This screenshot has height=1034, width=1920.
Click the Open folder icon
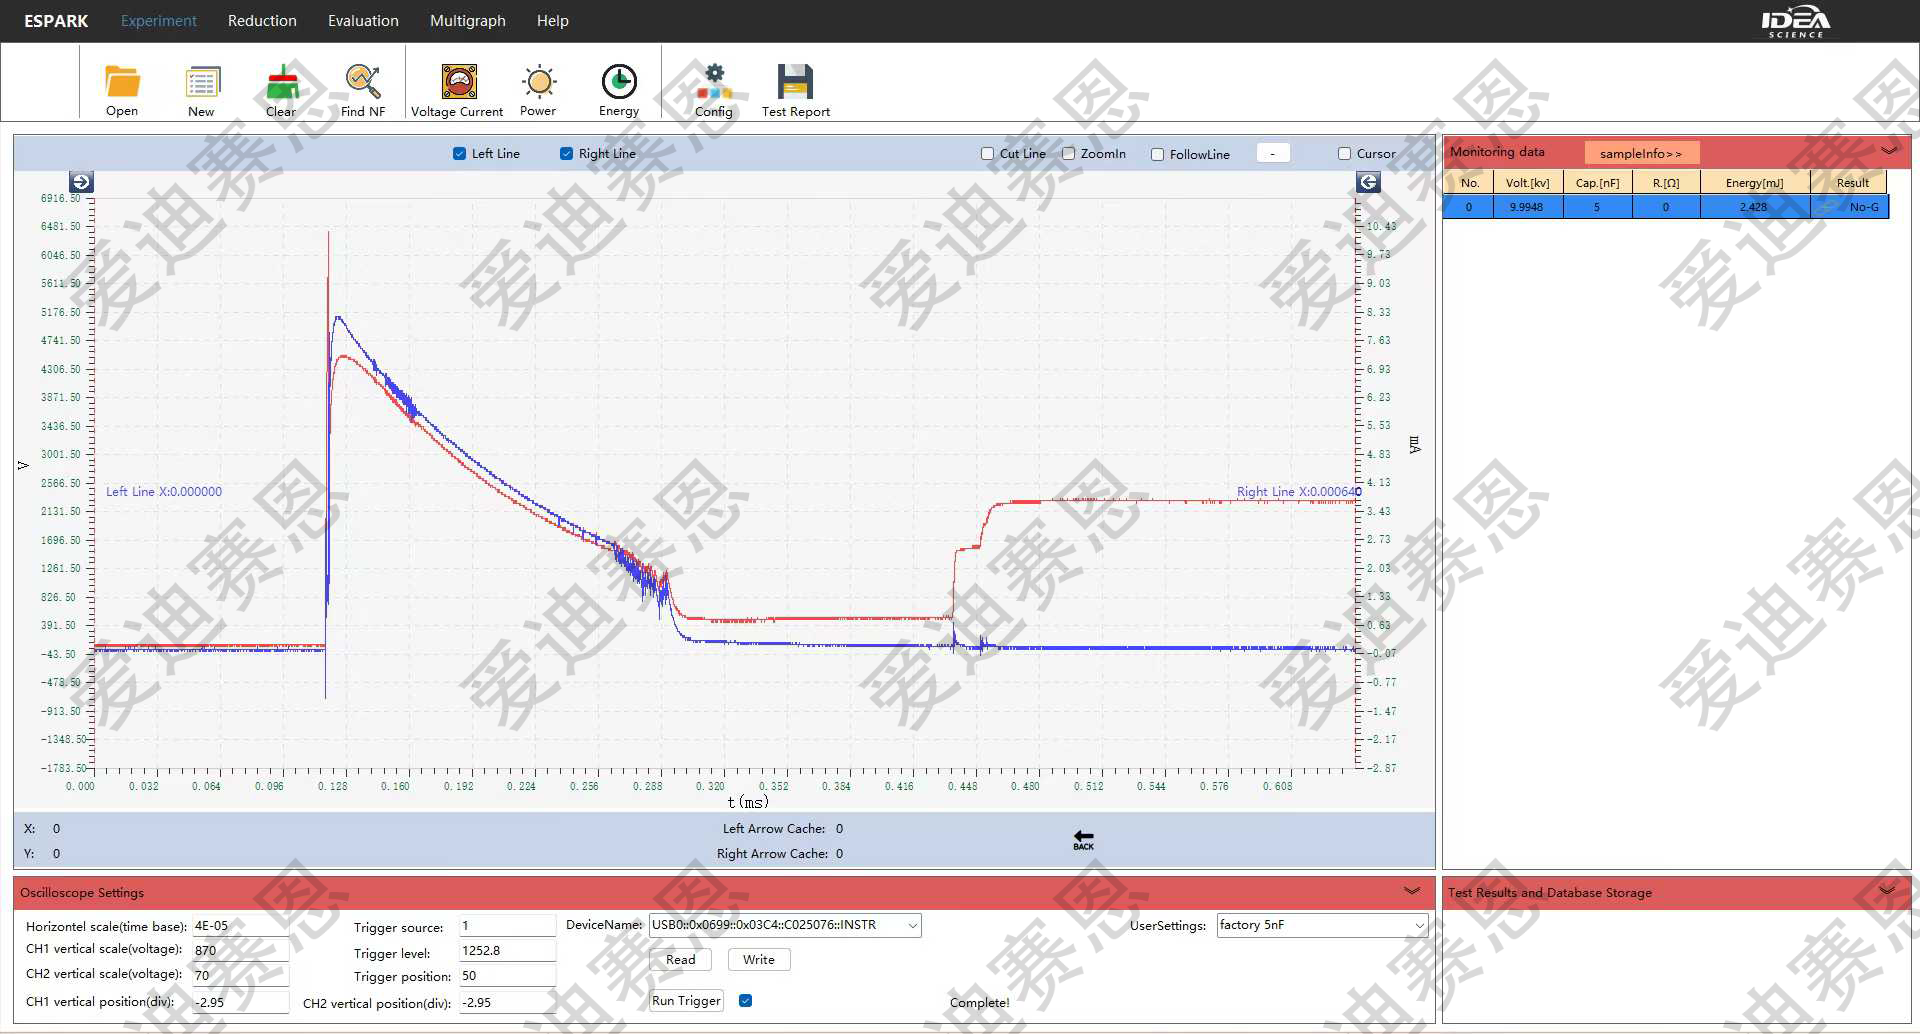coord(122,82)
